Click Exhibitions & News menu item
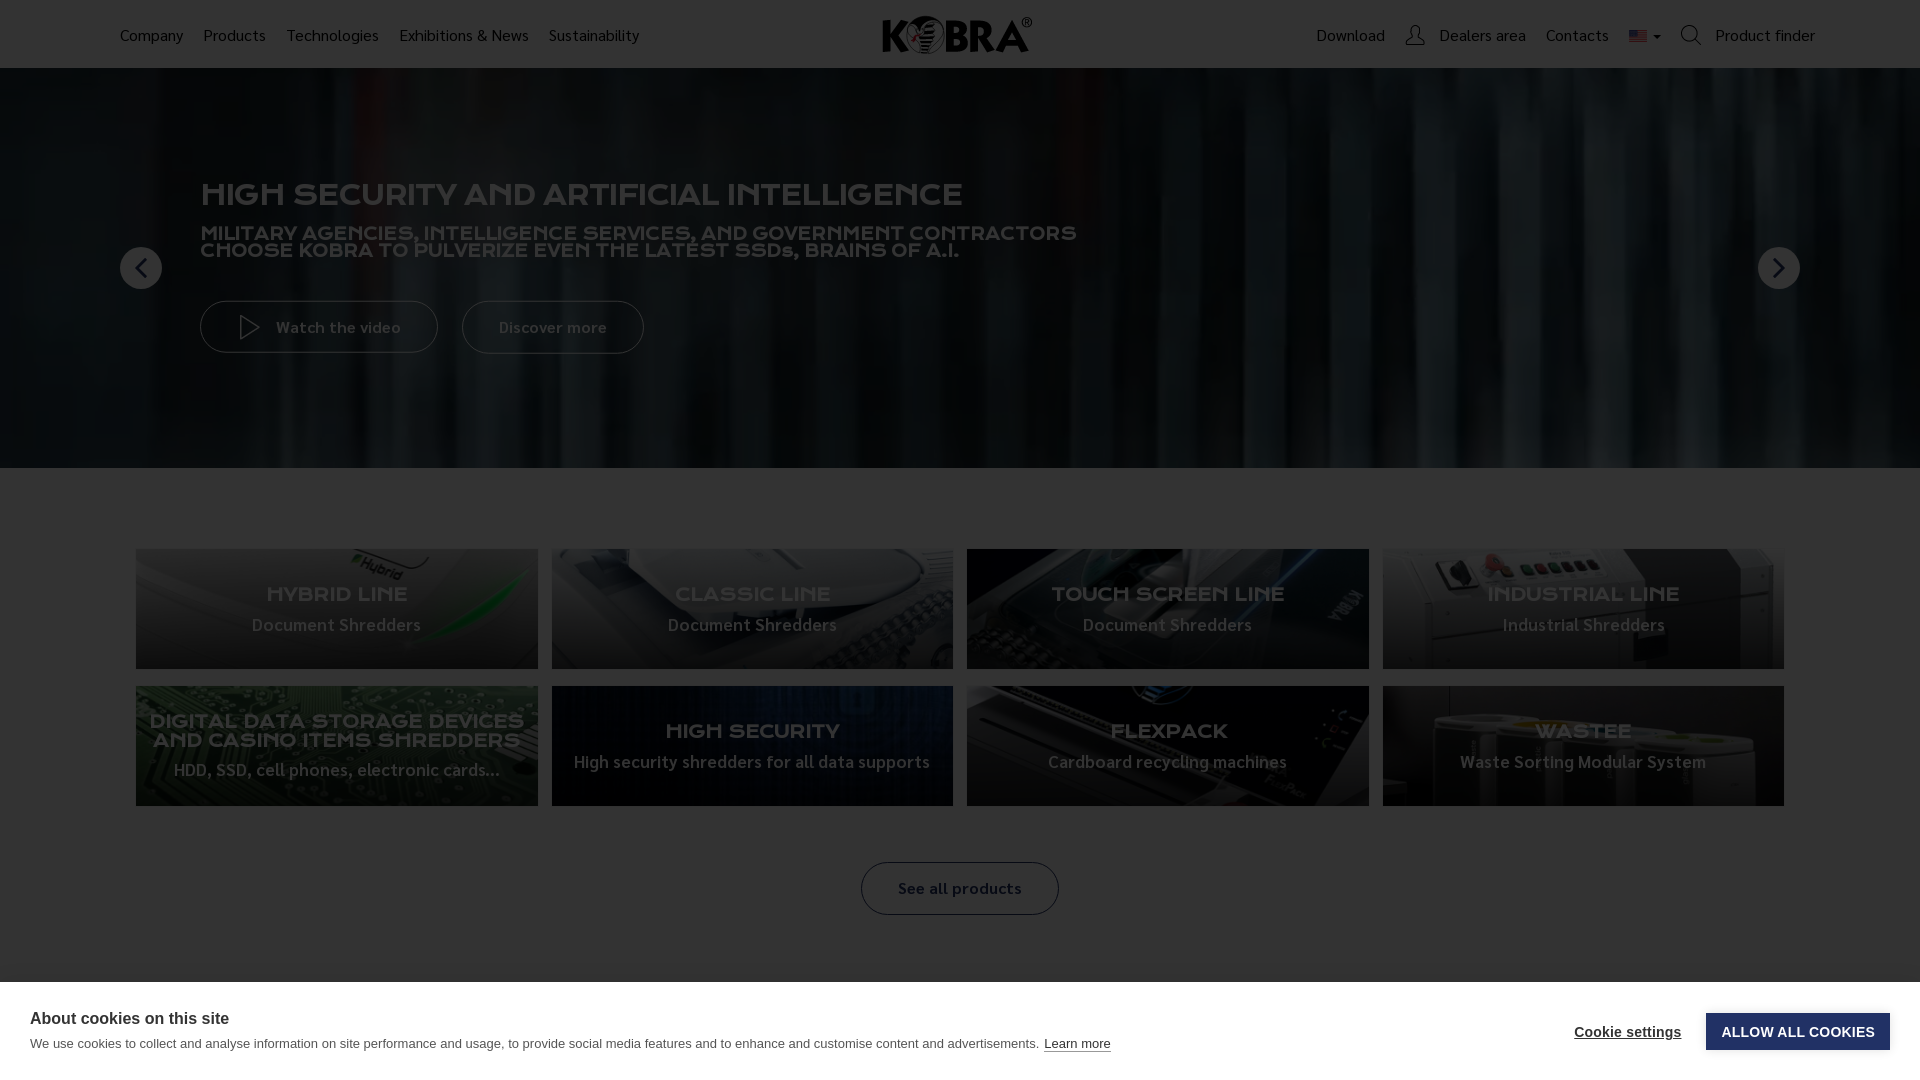The height and width of the screenshot is (1080, 1920). pos(463,35)
